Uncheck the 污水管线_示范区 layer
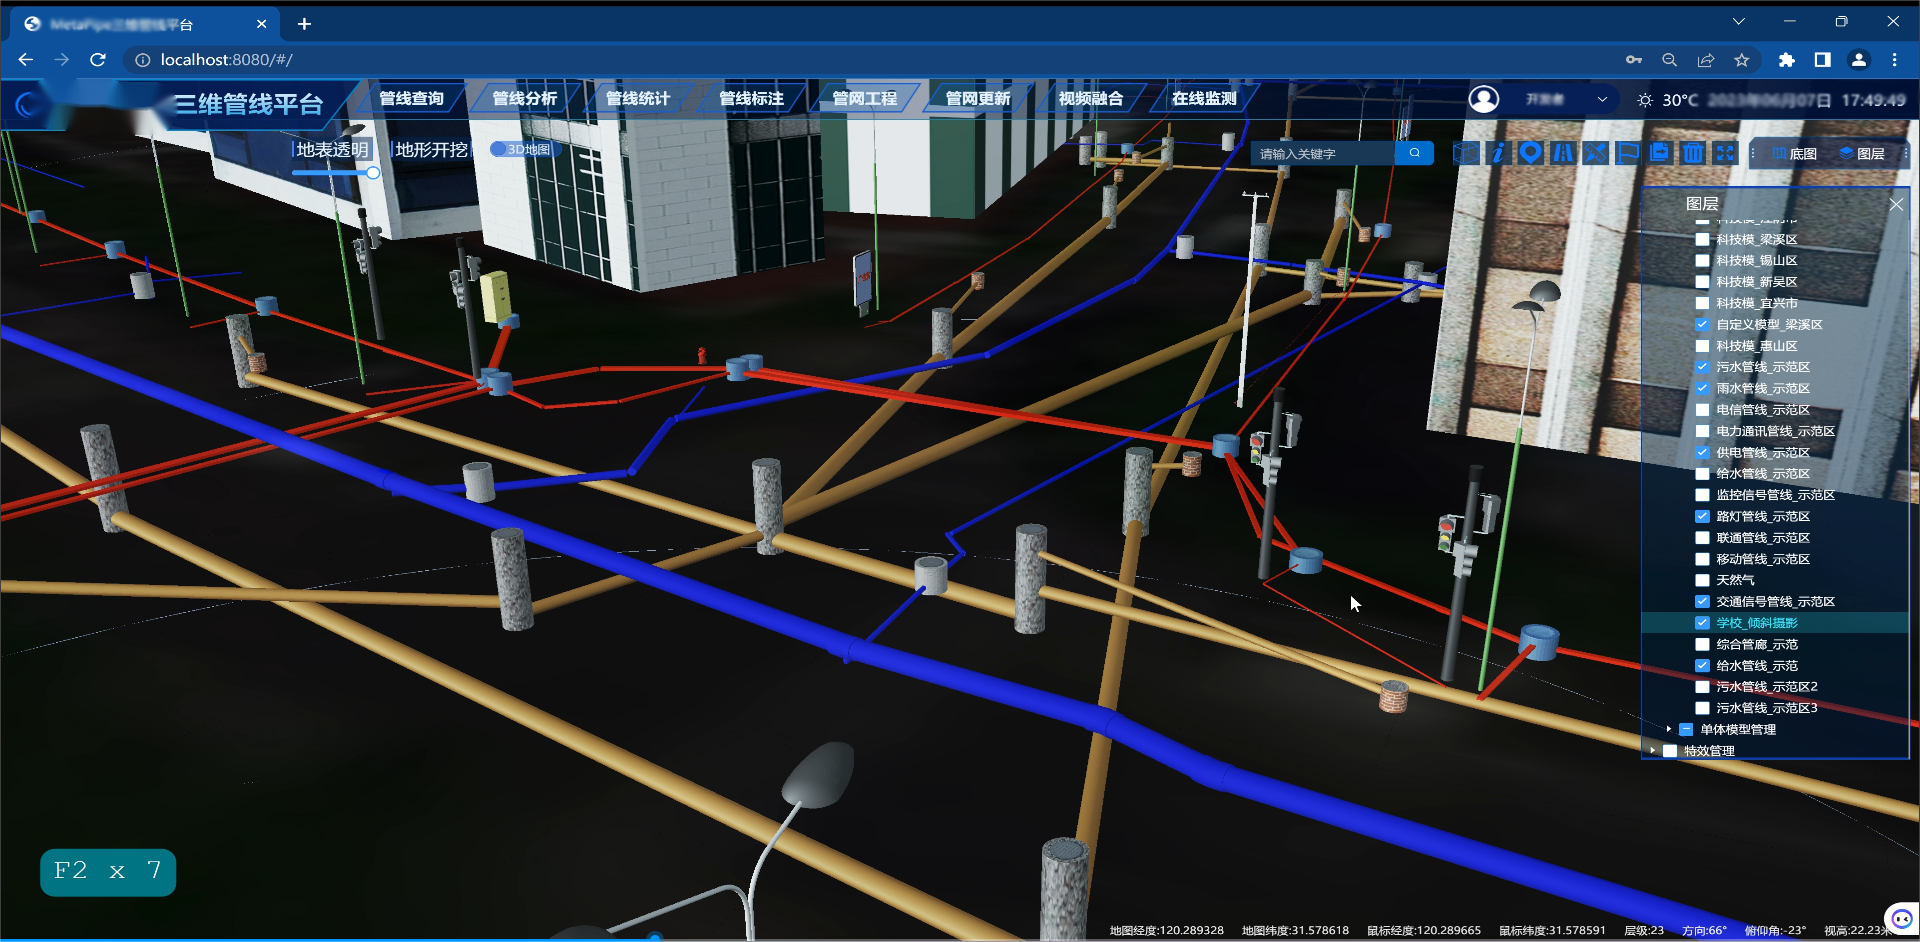Viewport: 1920px width, 942px height. point(1703,367)
